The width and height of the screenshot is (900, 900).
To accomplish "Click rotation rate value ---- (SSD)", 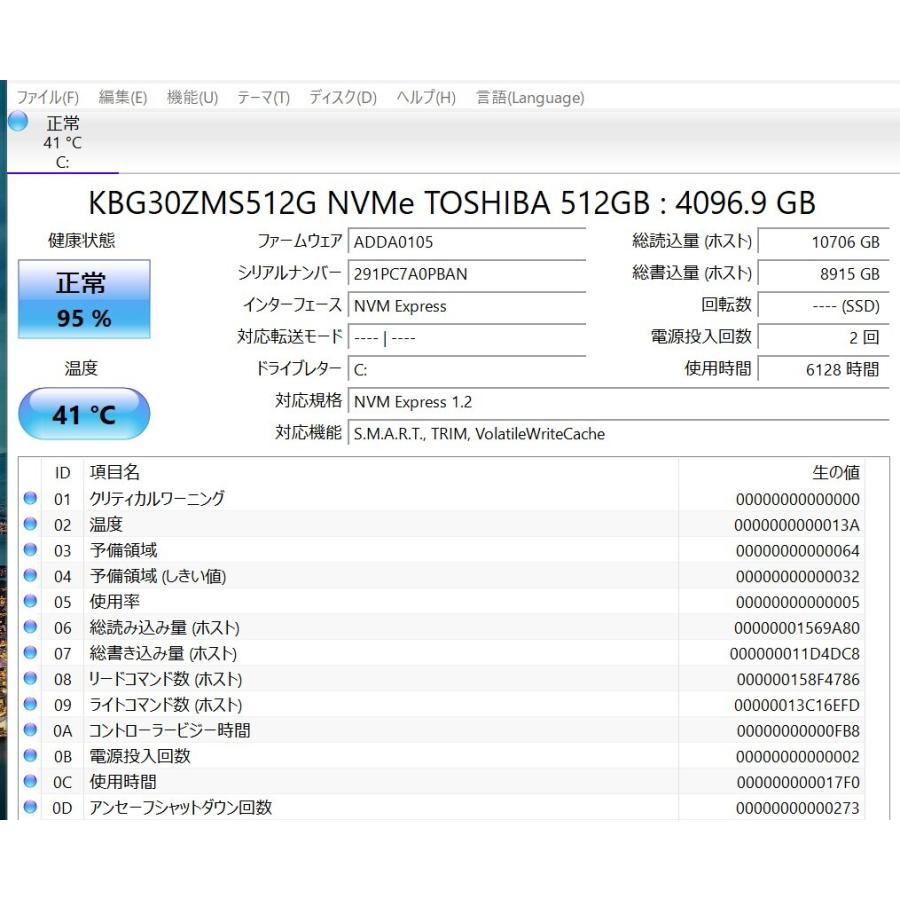I will point(824,306).
